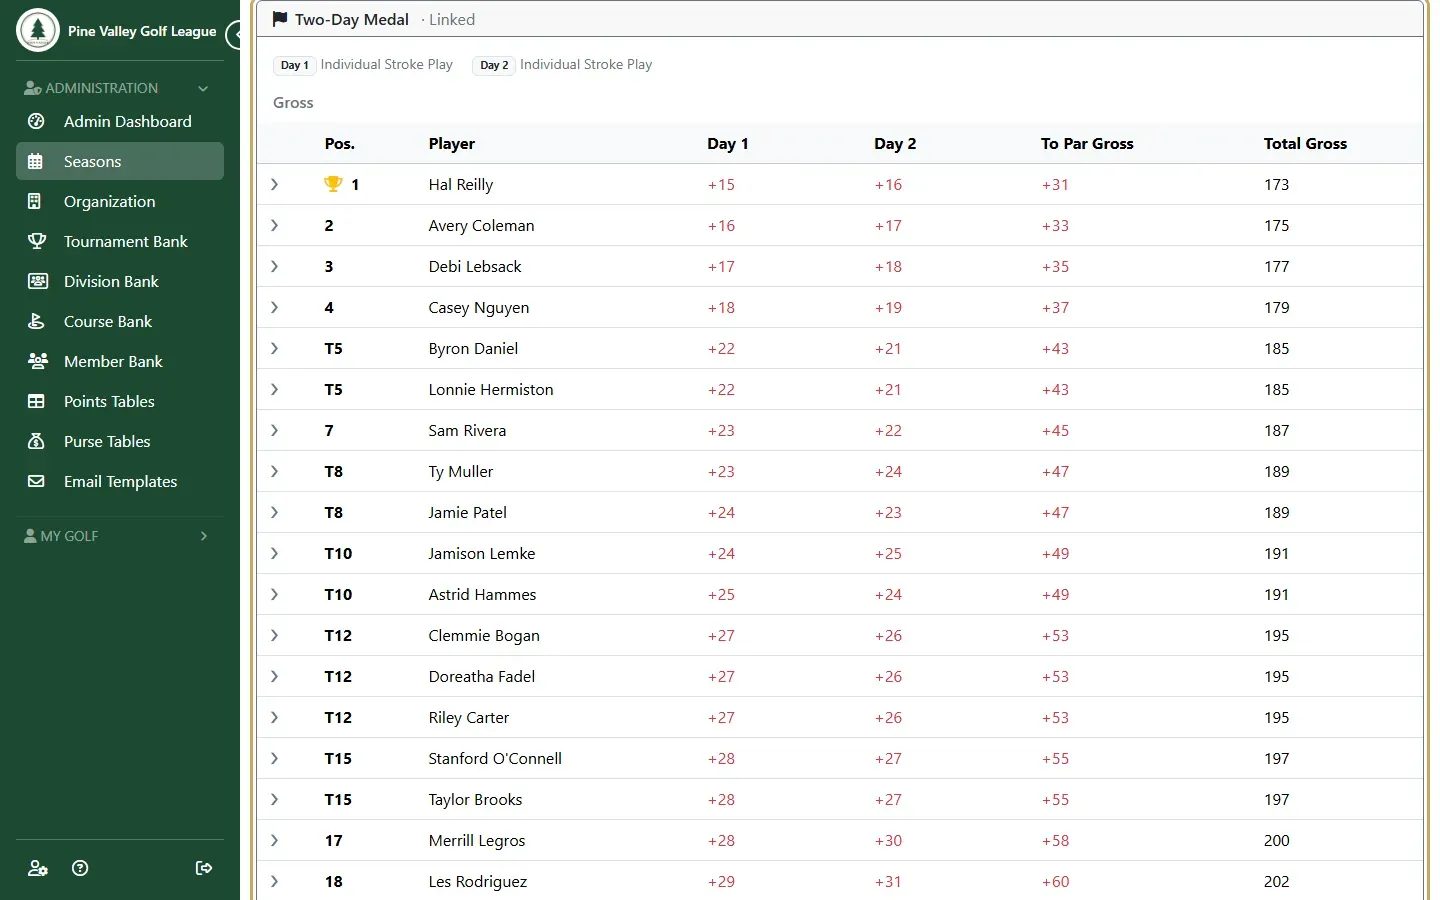Click the Email Templates envelope icon
Viewport: 1440px width, 900px height.
tap(36, 481)
